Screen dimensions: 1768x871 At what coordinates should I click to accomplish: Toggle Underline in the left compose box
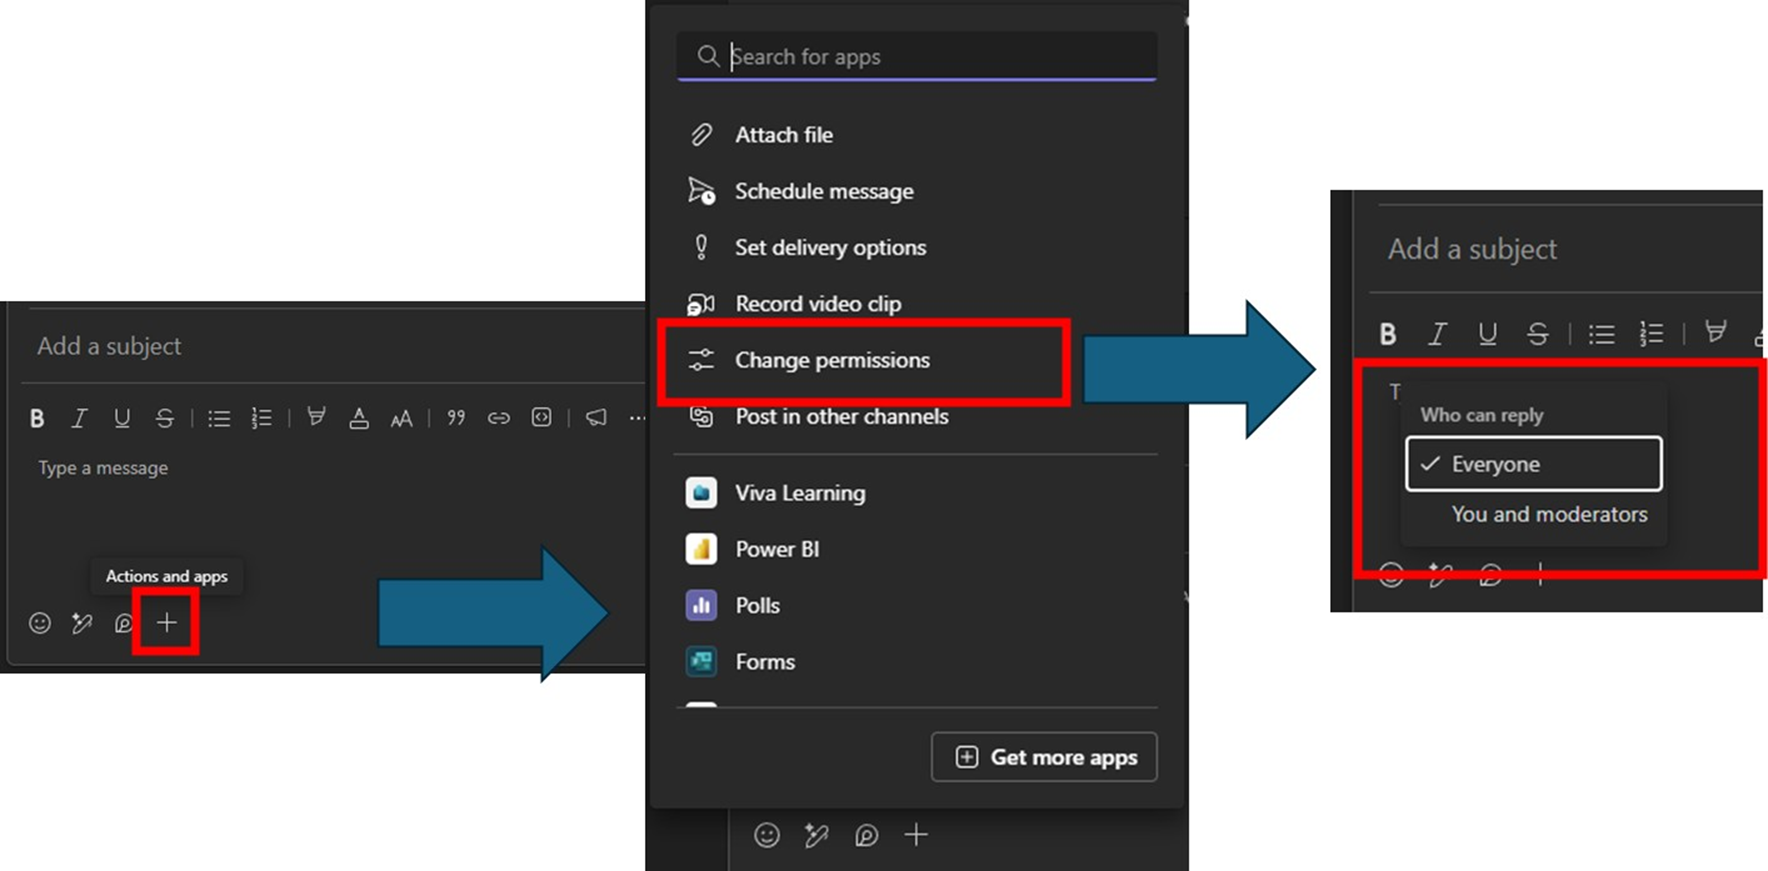(x=122, y=418)
